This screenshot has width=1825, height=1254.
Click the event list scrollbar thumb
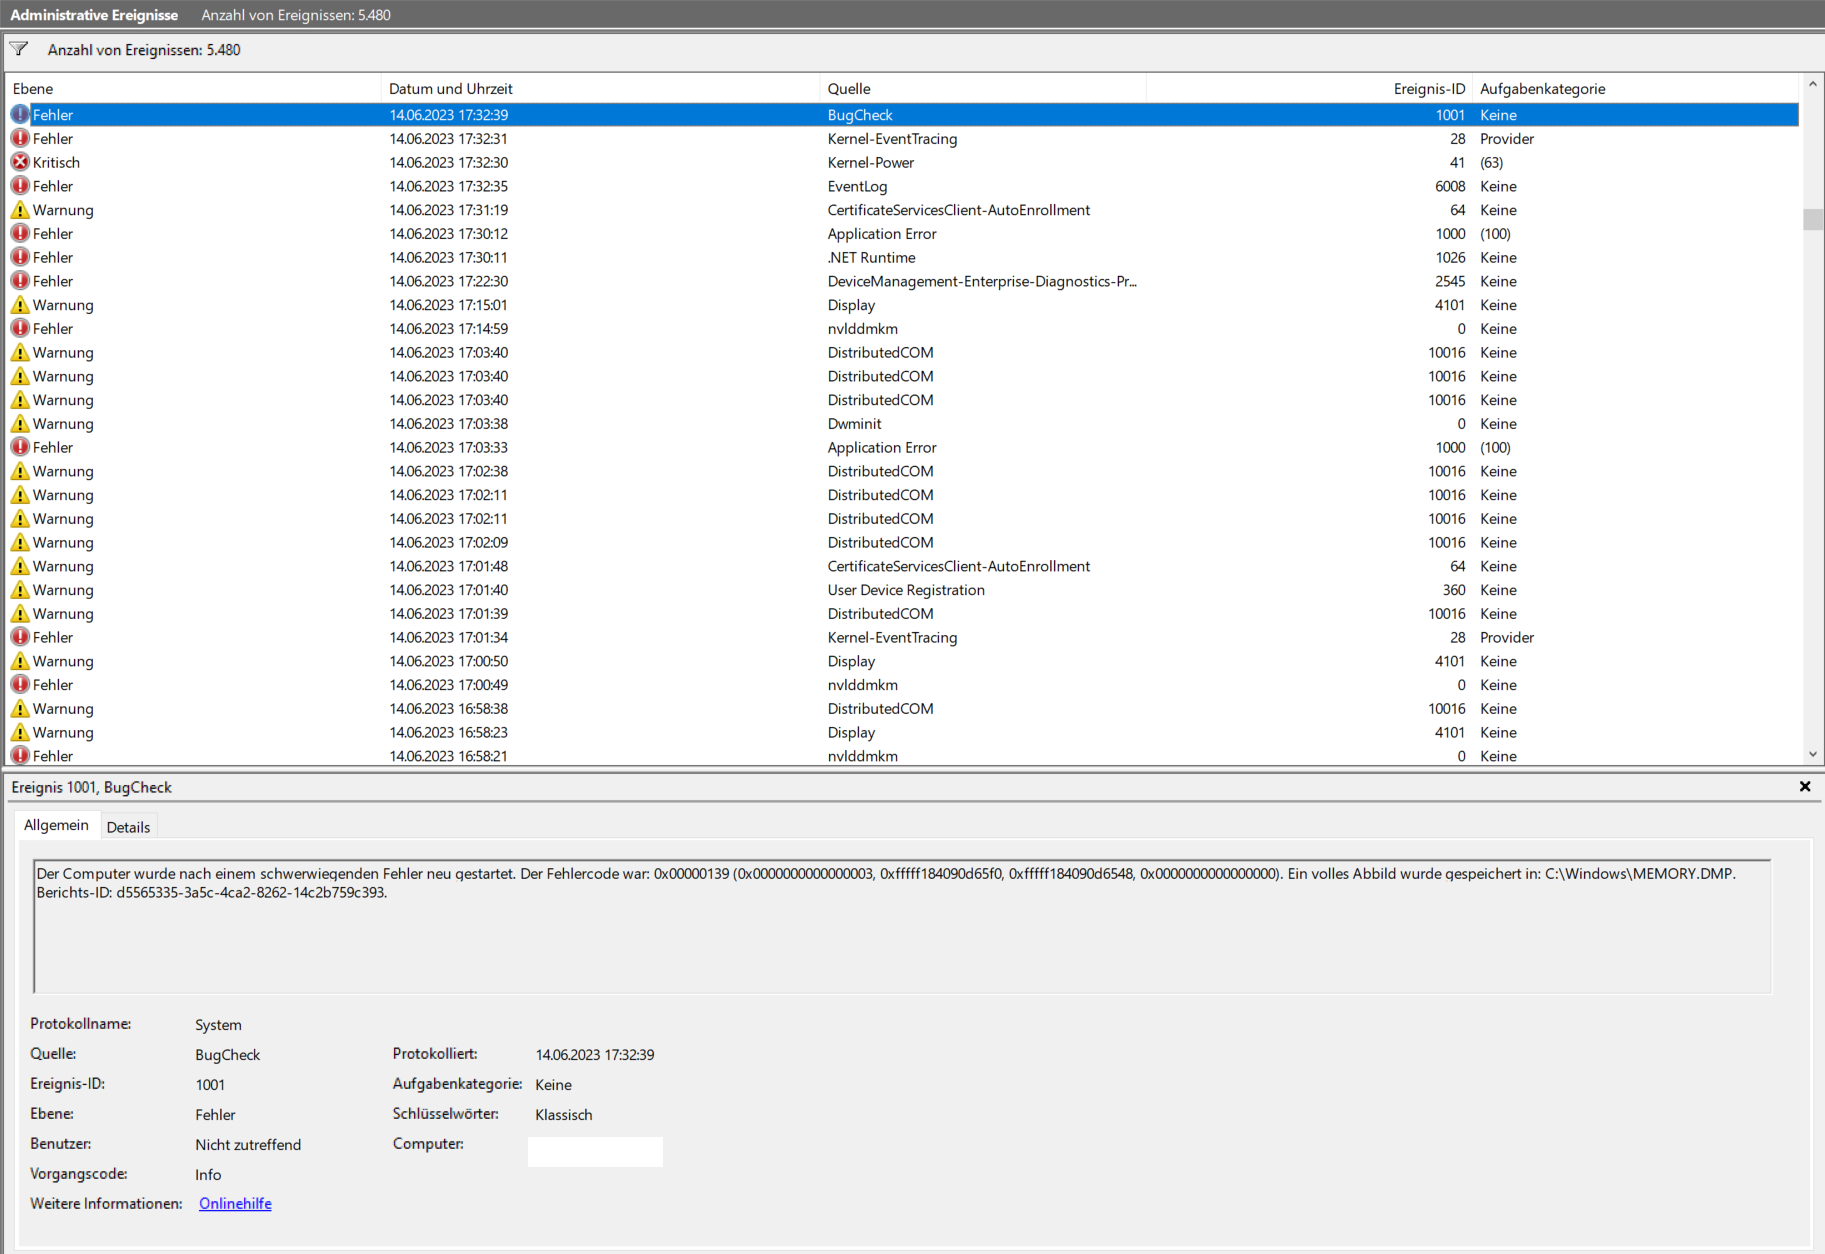pyautogui.click(x=1812, y=219)
